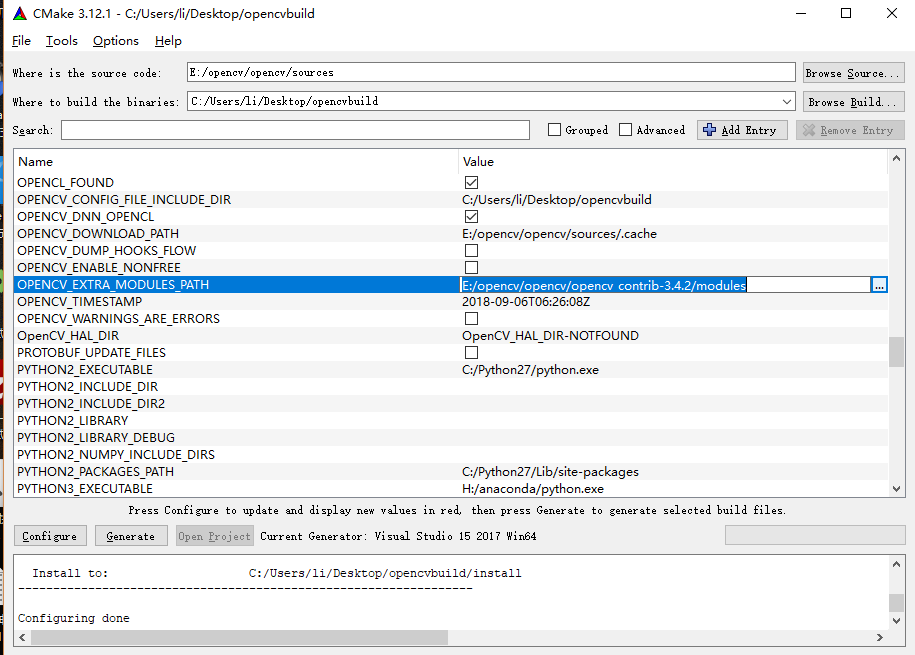Select the PYTHON2_NUMPY_INCLUDE_DIRS entry

click(x=116, y=454)
